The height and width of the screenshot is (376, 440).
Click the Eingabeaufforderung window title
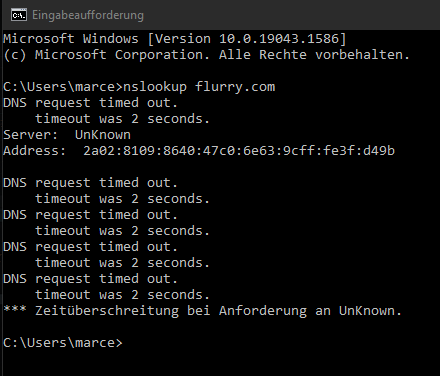click(x=88, y=15)
